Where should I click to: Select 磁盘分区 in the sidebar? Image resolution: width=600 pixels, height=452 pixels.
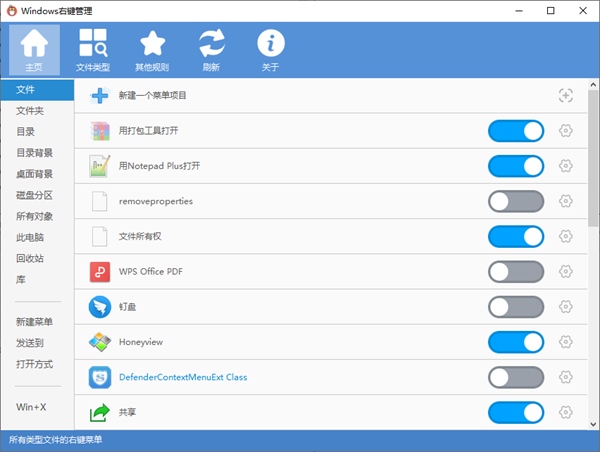click(x=38, y=195)
